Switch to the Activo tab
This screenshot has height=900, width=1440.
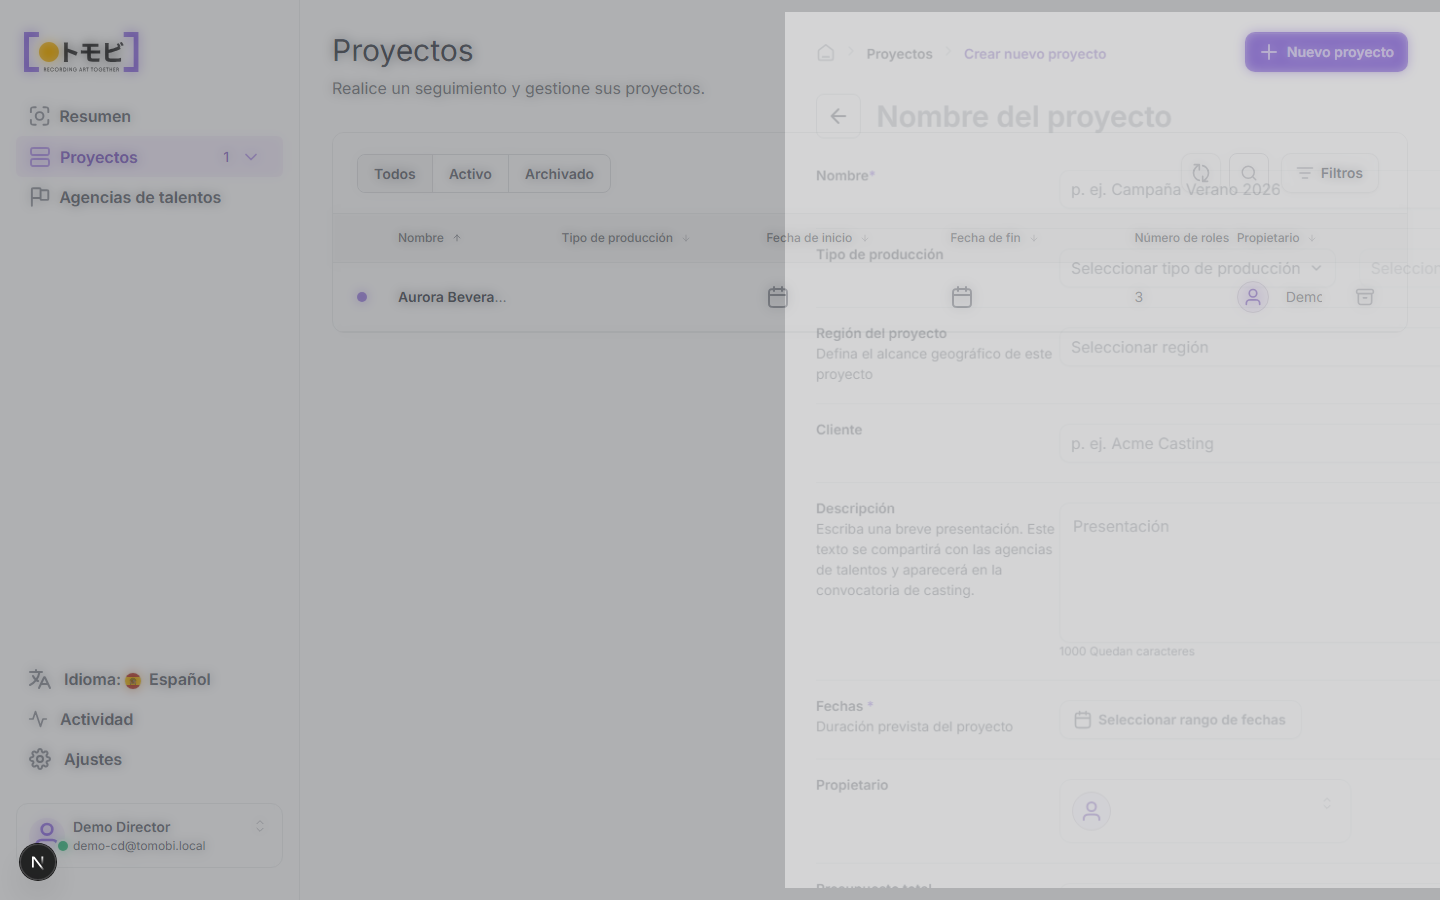pos(470,174)
